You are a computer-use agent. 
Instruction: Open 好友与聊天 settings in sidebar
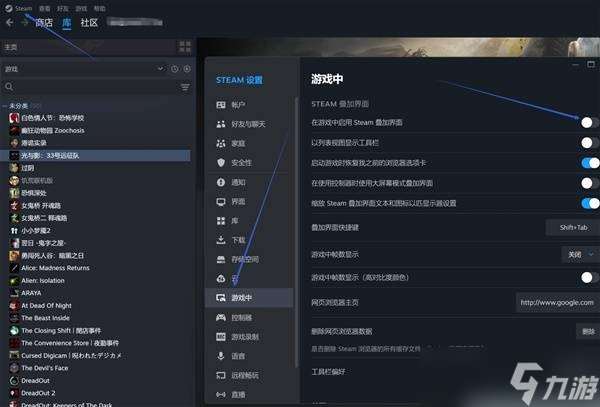point(240,124)
